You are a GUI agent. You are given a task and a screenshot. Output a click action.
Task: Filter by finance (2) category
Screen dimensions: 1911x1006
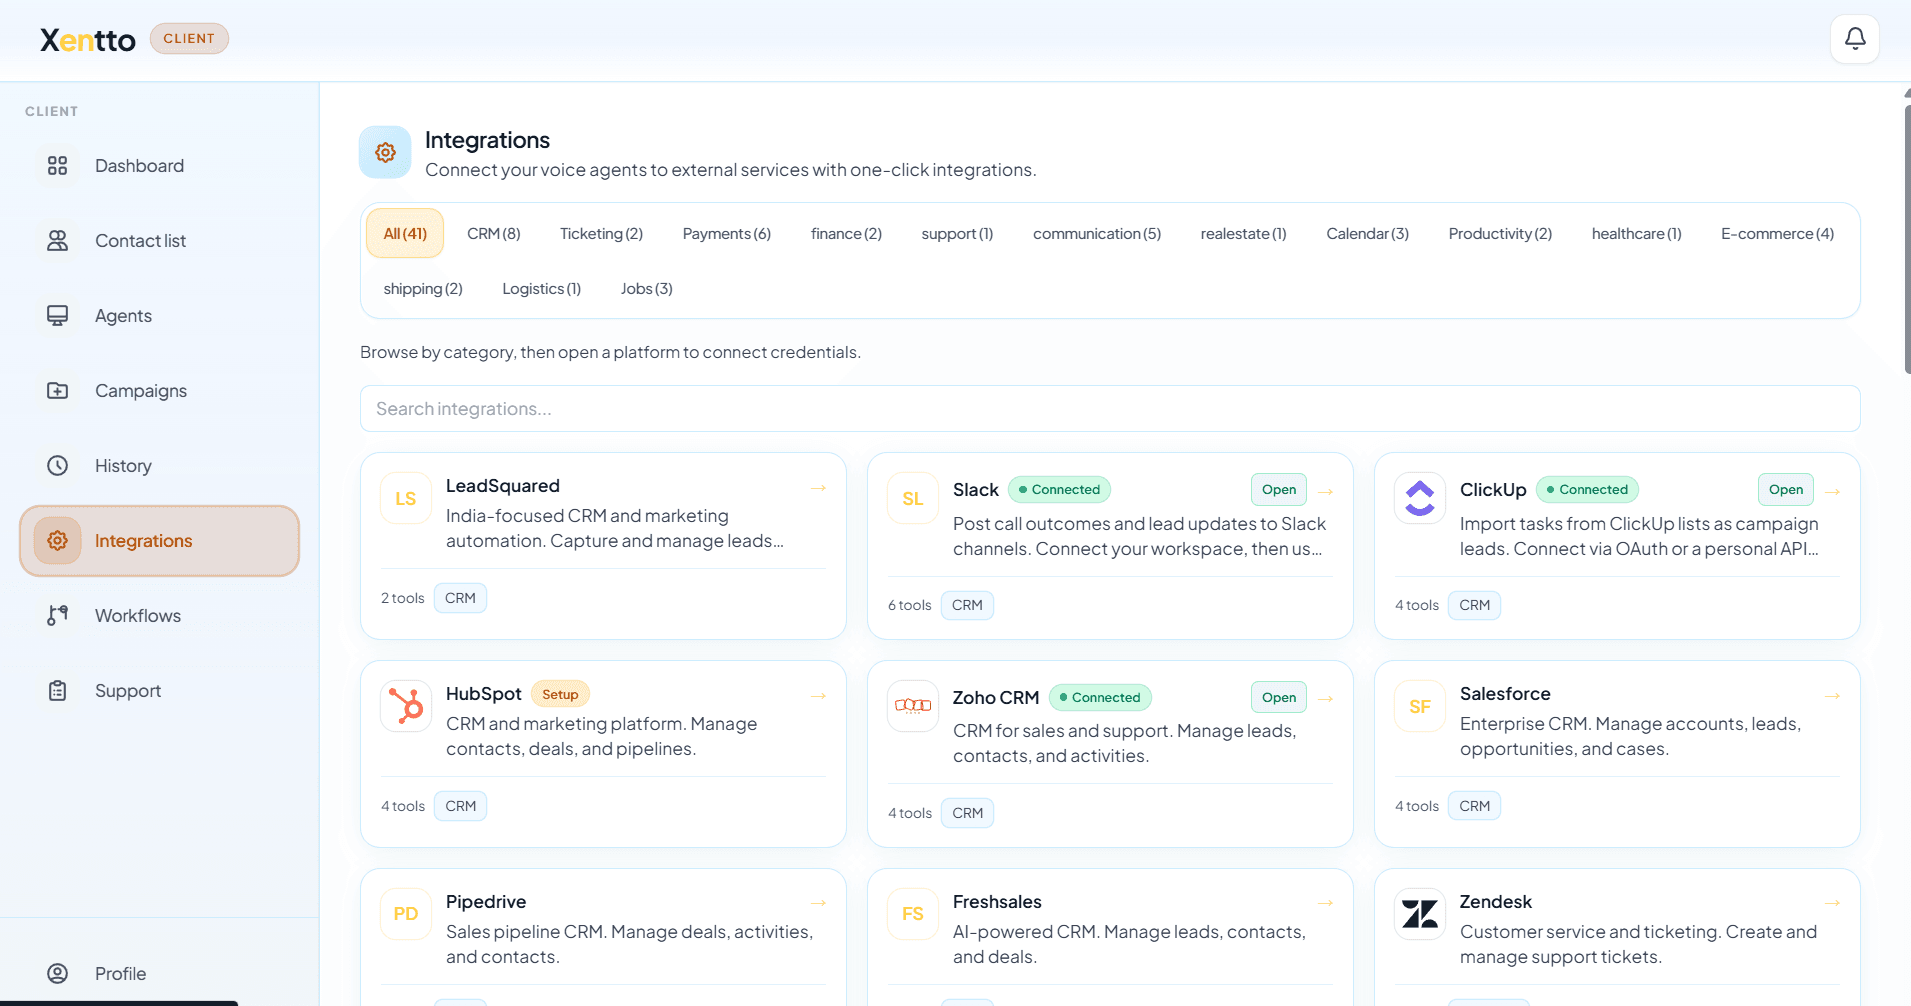point(846,233)
